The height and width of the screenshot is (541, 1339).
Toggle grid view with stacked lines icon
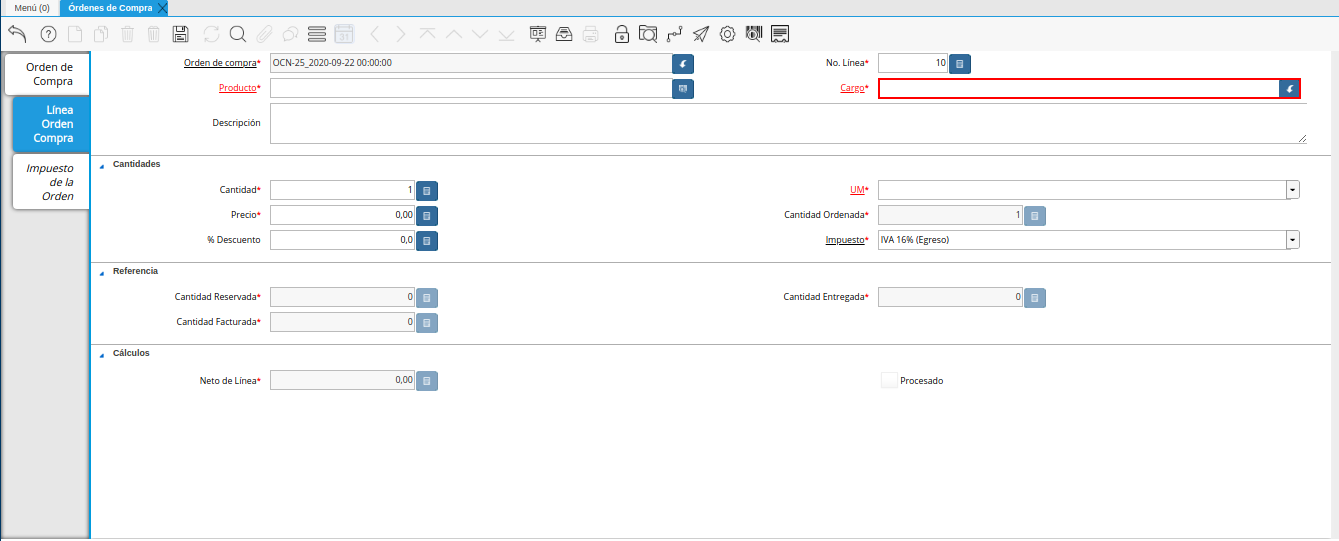tap(317, 34)
